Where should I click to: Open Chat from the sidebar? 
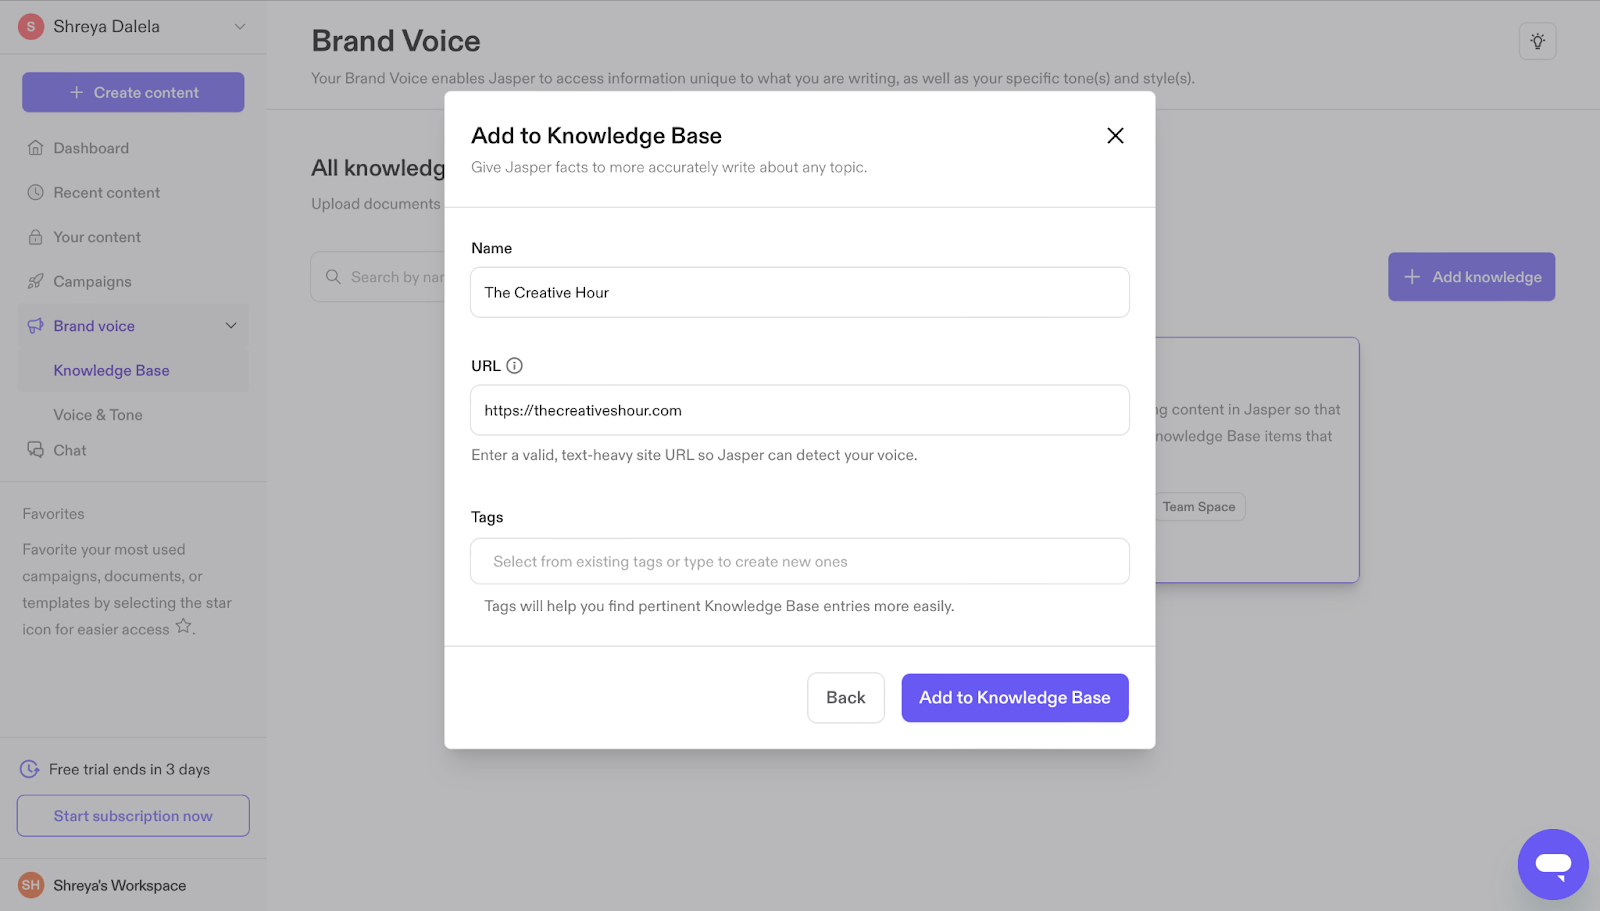[70, 450]
